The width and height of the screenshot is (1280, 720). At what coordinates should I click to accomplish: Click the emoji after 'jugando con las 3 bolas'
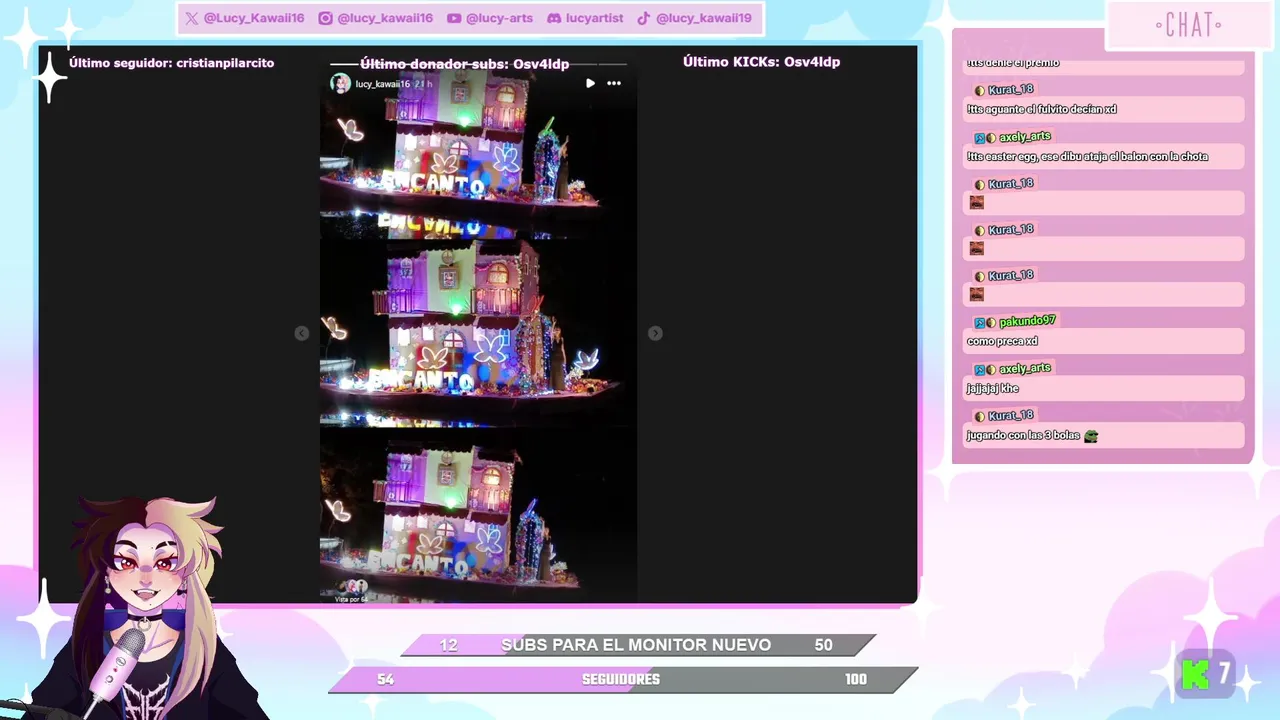tap(1091, 436)
